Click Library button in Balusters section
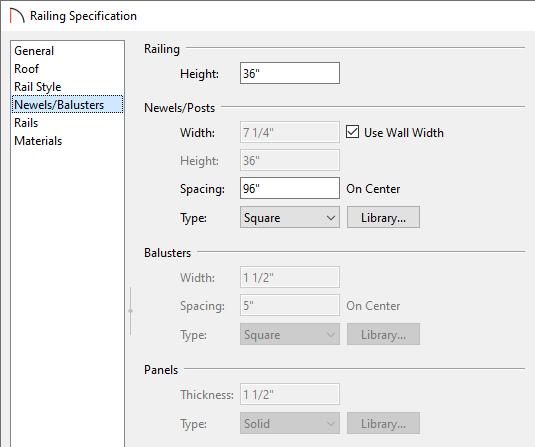The height and width of the screenshot is (447, 535). [383, 334]
